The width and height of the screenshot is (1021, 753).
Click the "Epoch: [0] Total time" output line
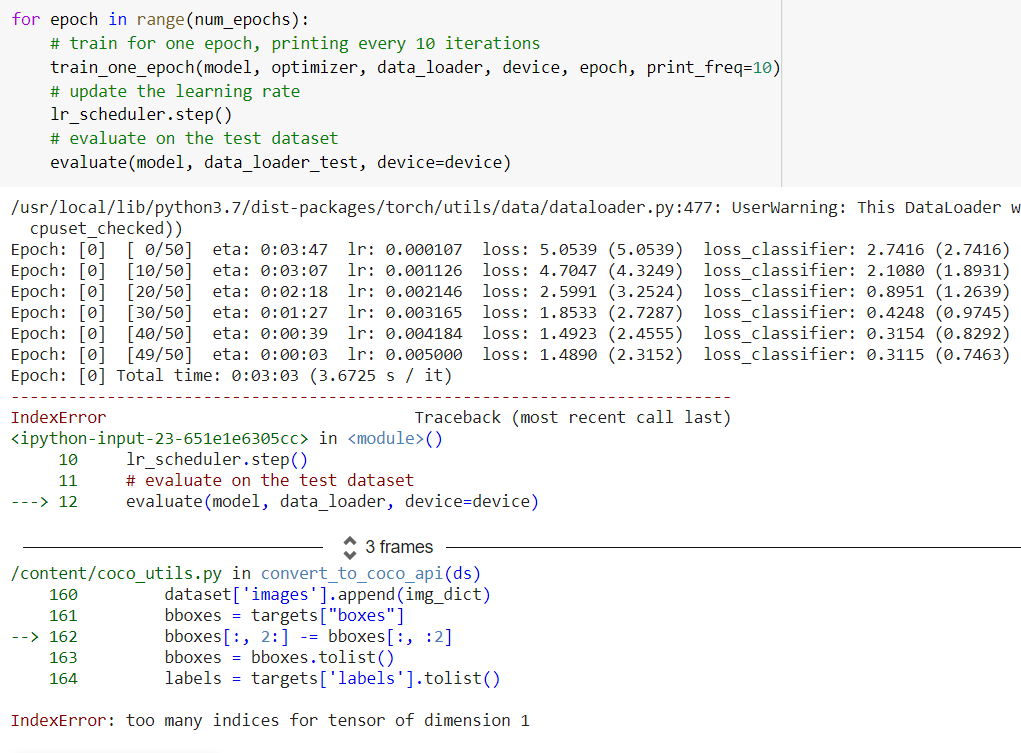230,376
